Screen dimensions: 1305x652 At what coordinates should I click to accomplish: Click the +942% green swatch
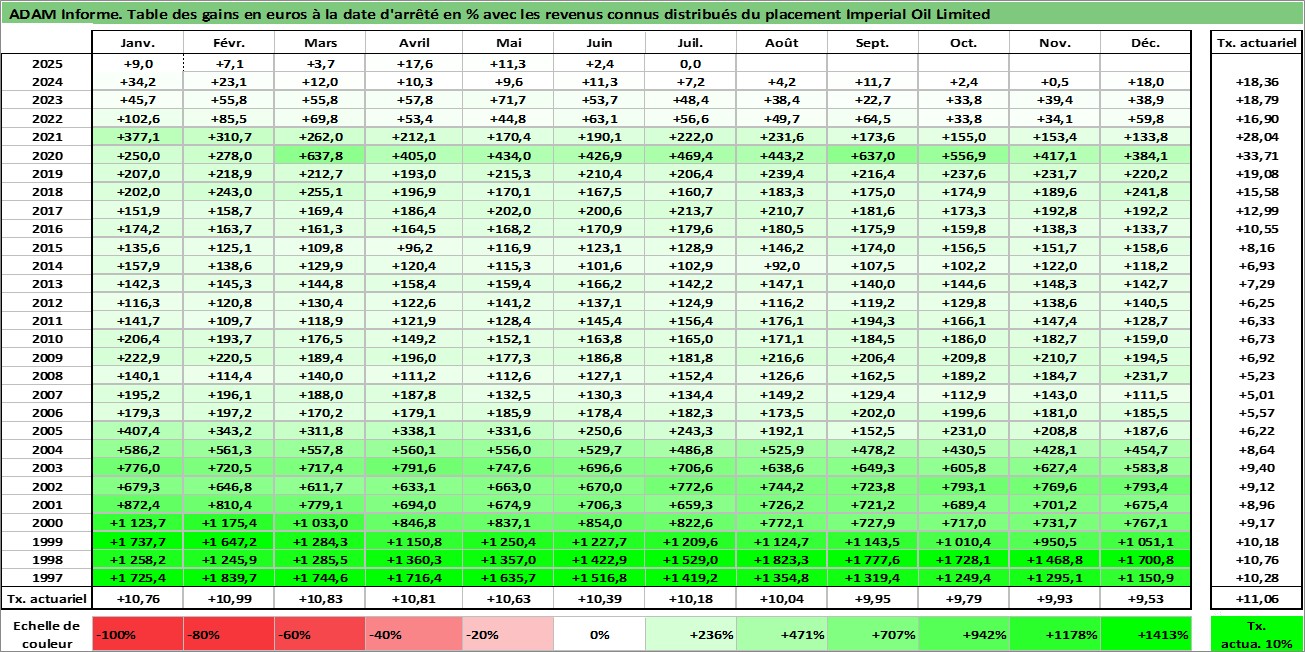tap(961, 634)
